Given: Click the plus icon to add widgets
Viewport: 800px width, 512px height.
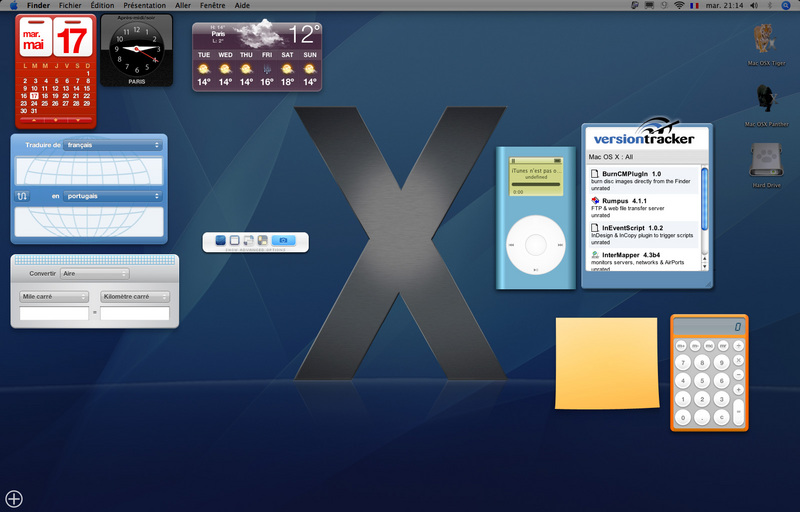Looking at the screenshot, I should pos(14,499).
